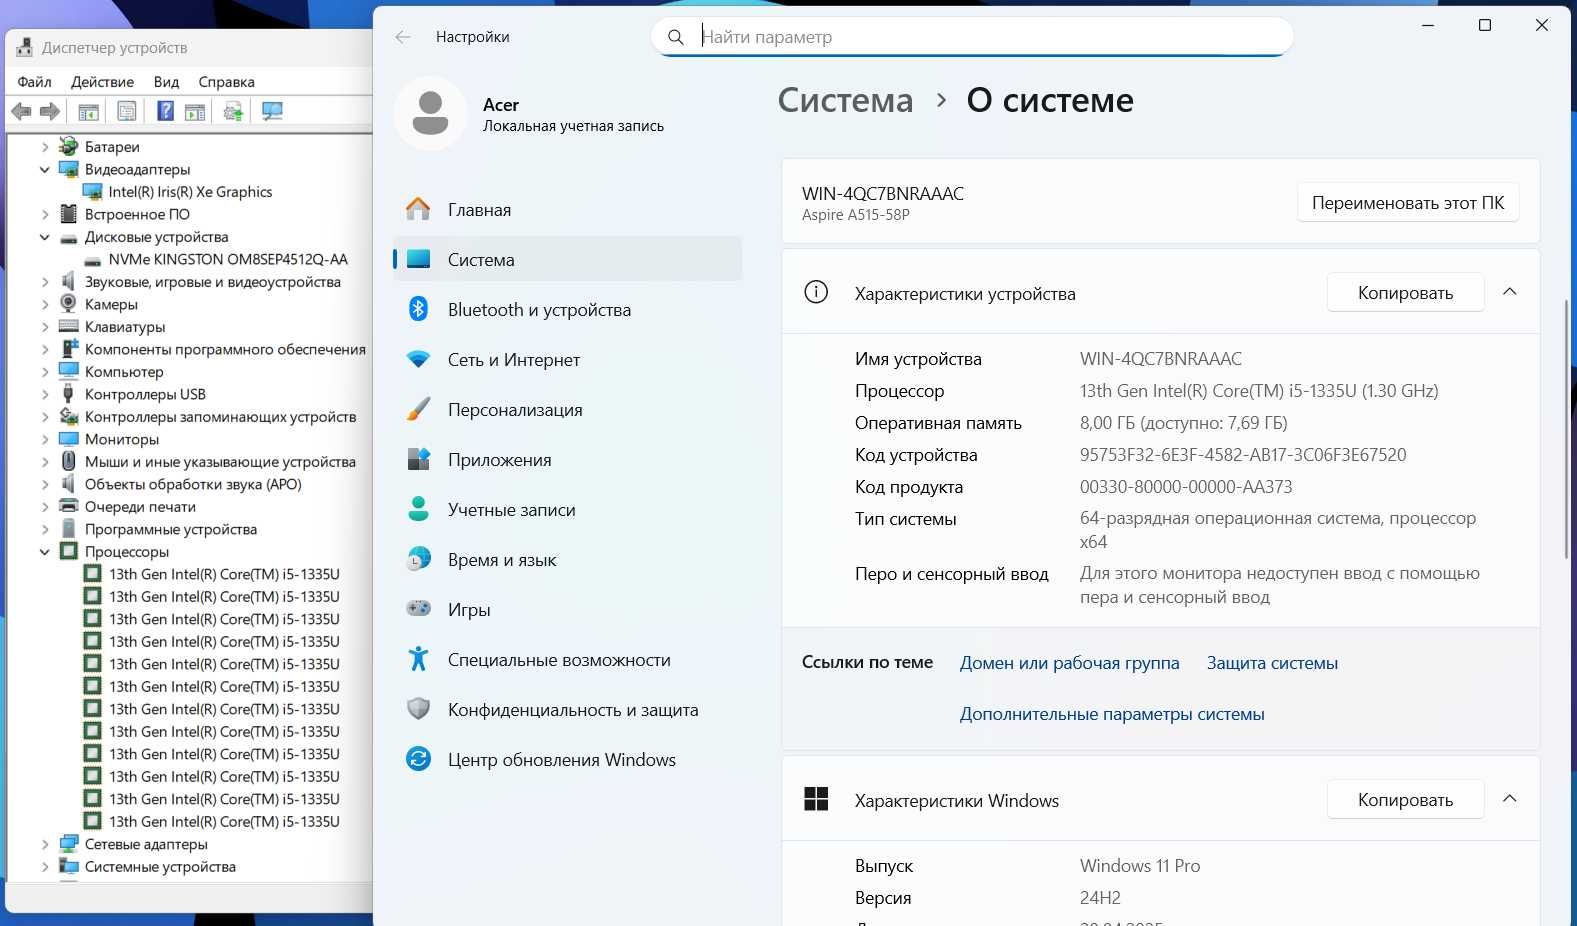Select Система in Settings sidebar
Screen dimensions: 1577x926
(568, 259)
